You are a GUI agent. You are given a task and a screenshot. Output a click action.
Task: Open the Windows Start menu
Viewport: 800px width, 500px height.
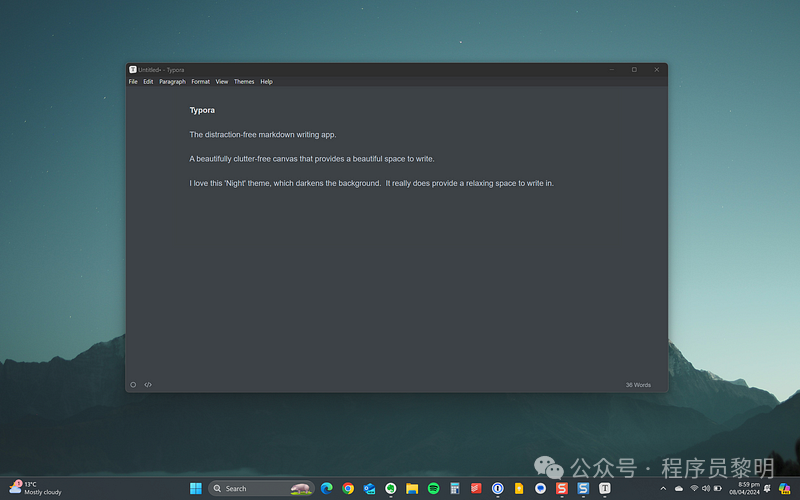tap(196, 488)
